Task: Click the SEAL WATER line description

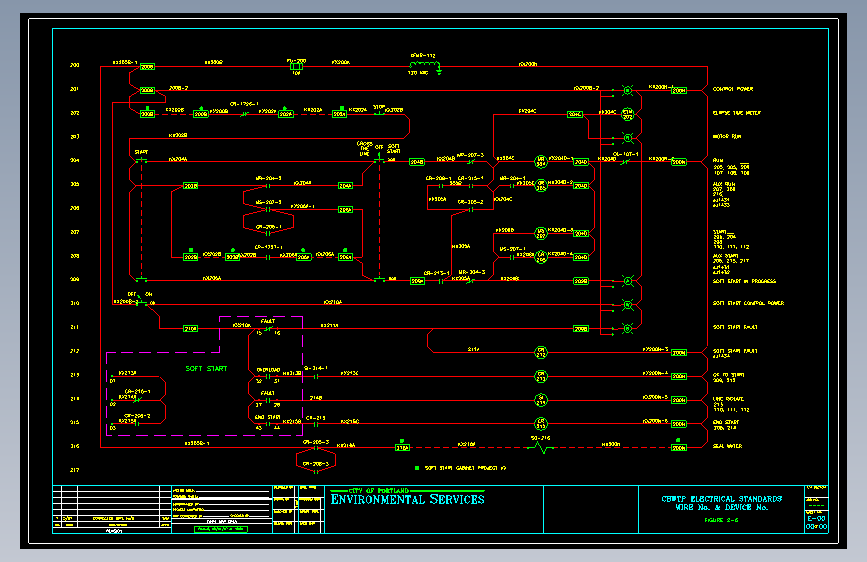Action: coord(728,446)
